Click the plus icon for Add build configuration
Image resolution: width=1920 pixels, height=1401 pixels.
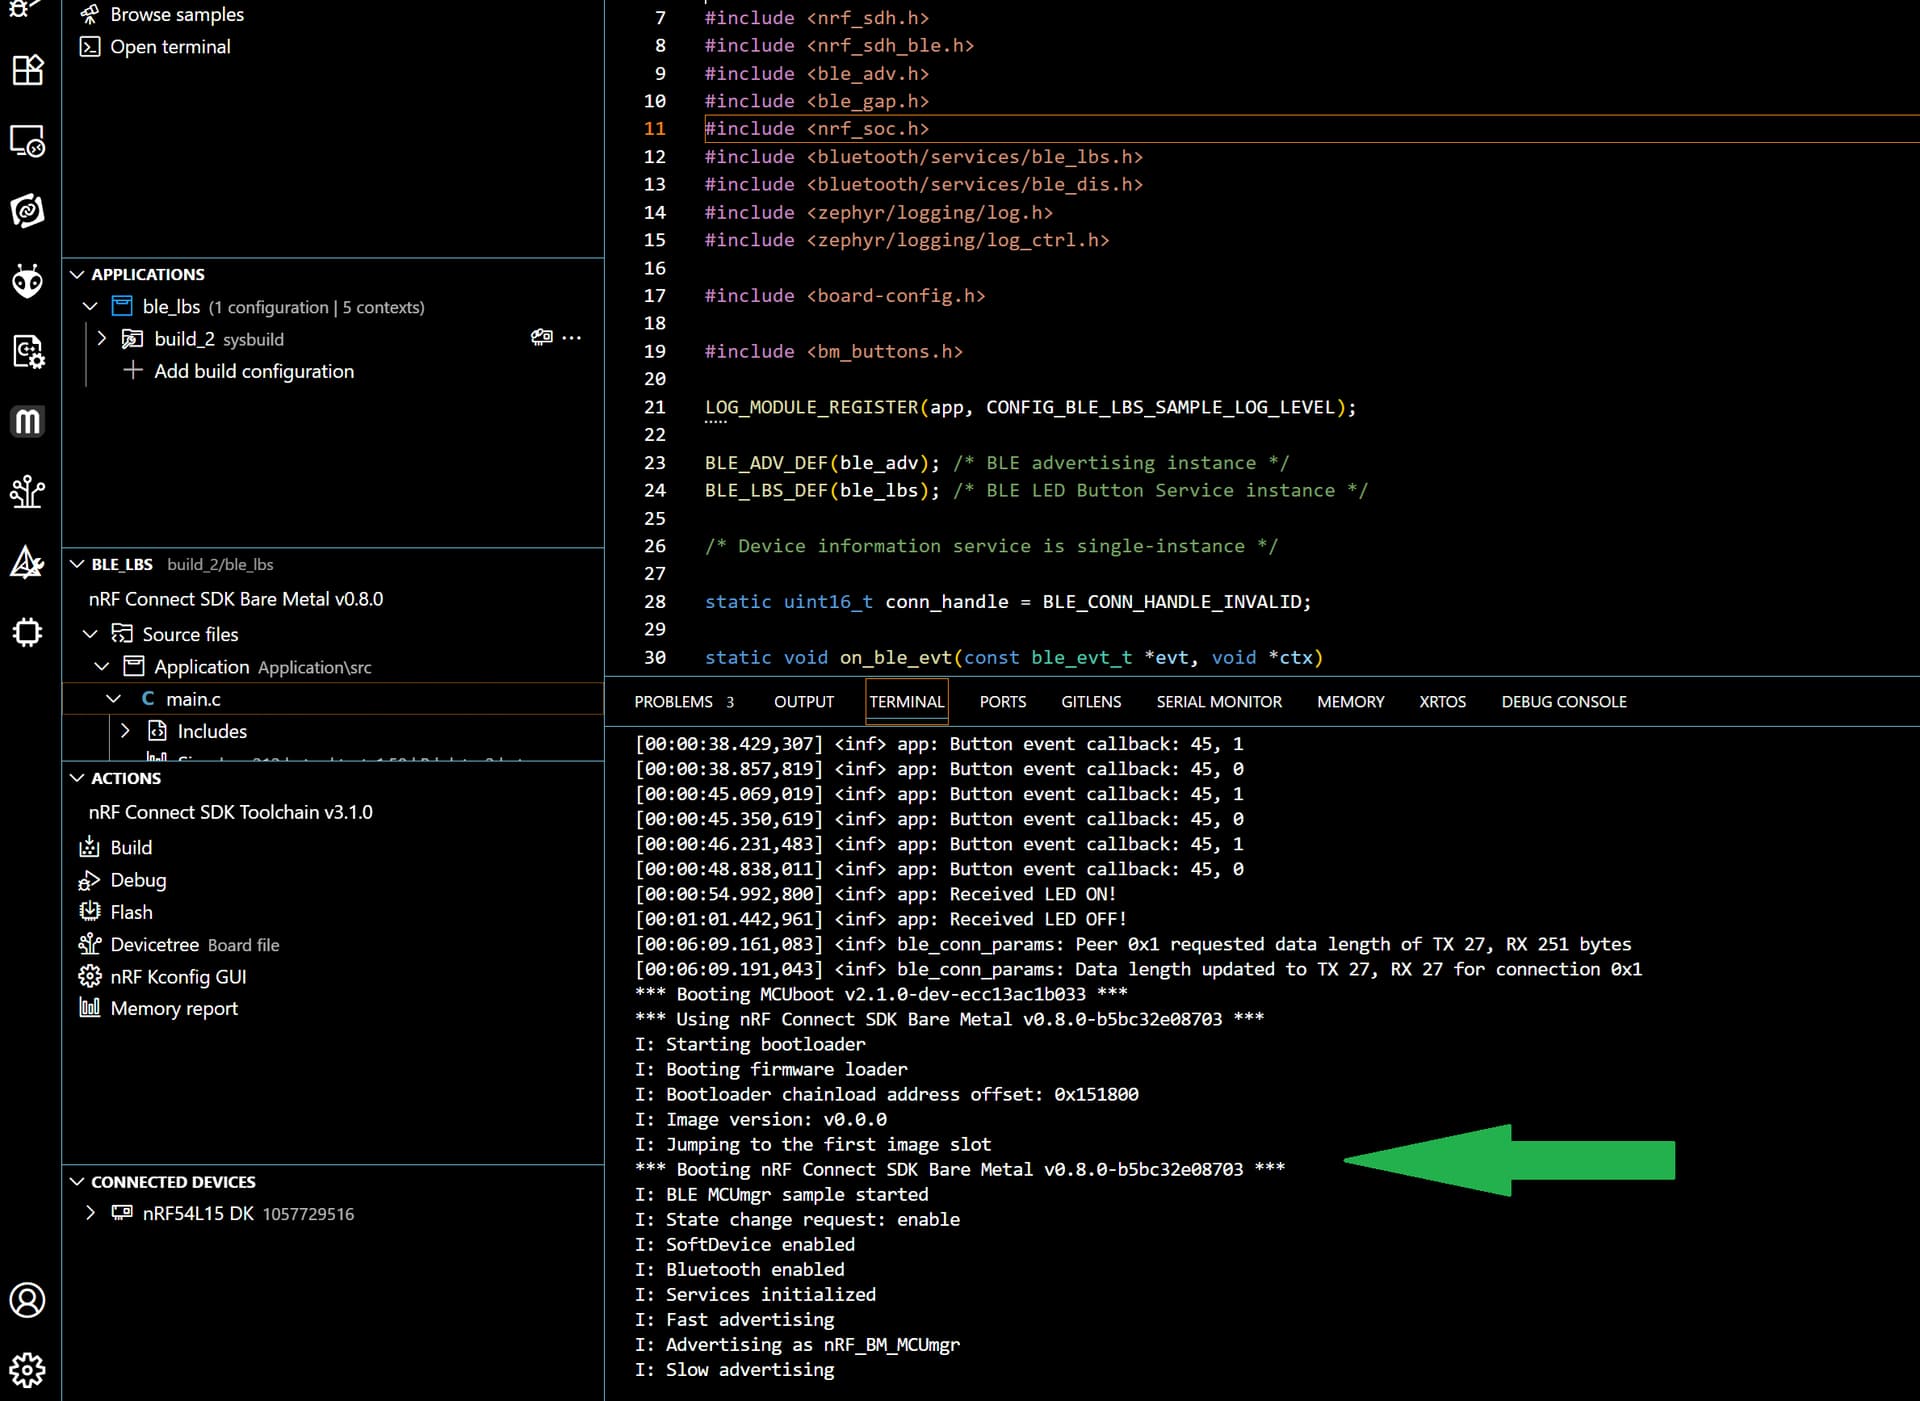[x=133, y=371]
